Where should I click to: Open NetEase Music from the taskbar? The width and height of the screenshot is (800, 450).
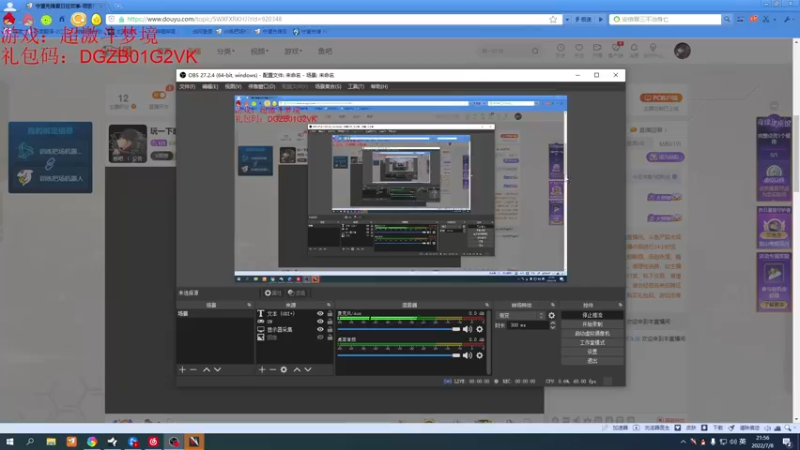click(153, 441)
